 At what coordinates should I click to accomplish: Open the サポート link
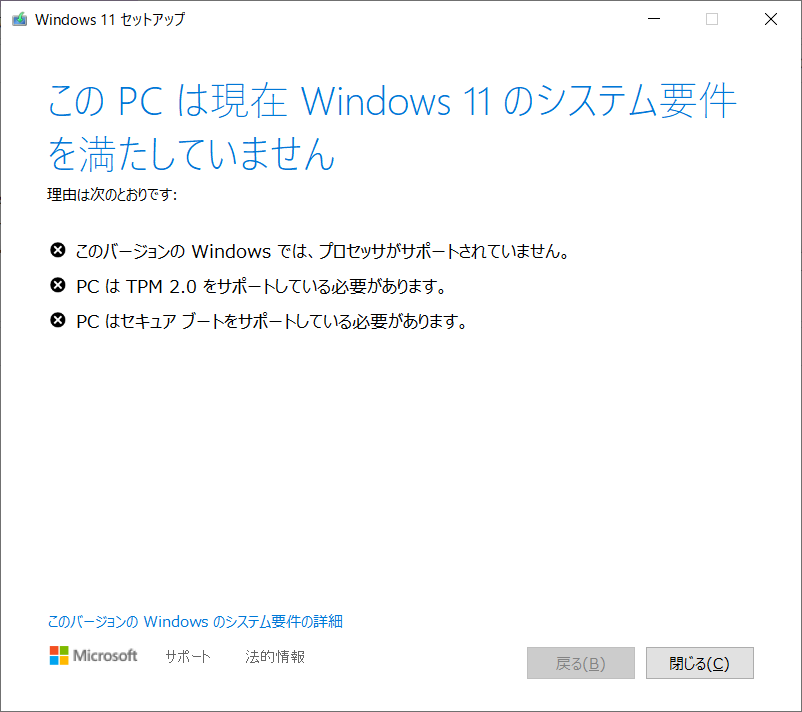click(x=188, y=656)
